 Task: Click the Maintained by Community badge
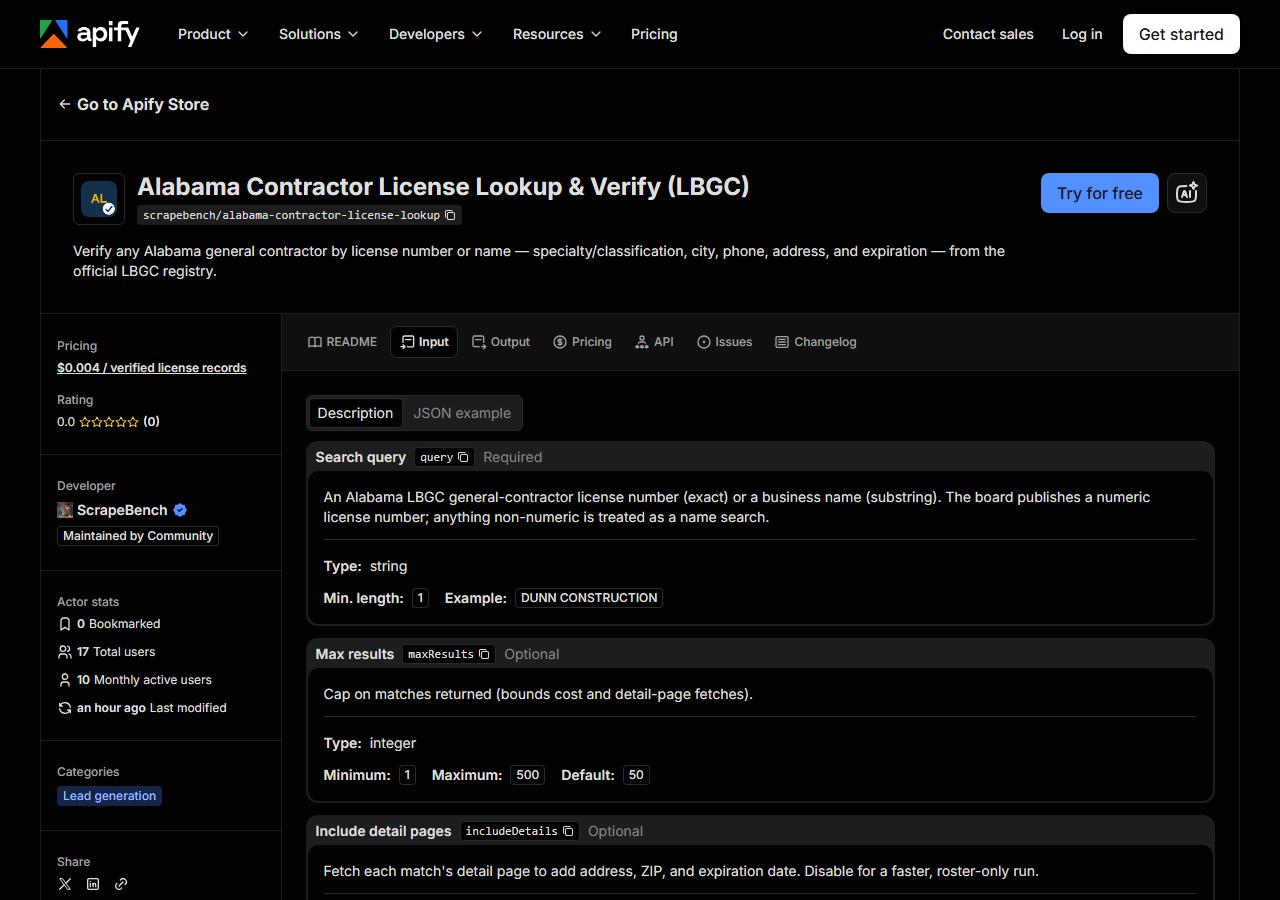138,536
